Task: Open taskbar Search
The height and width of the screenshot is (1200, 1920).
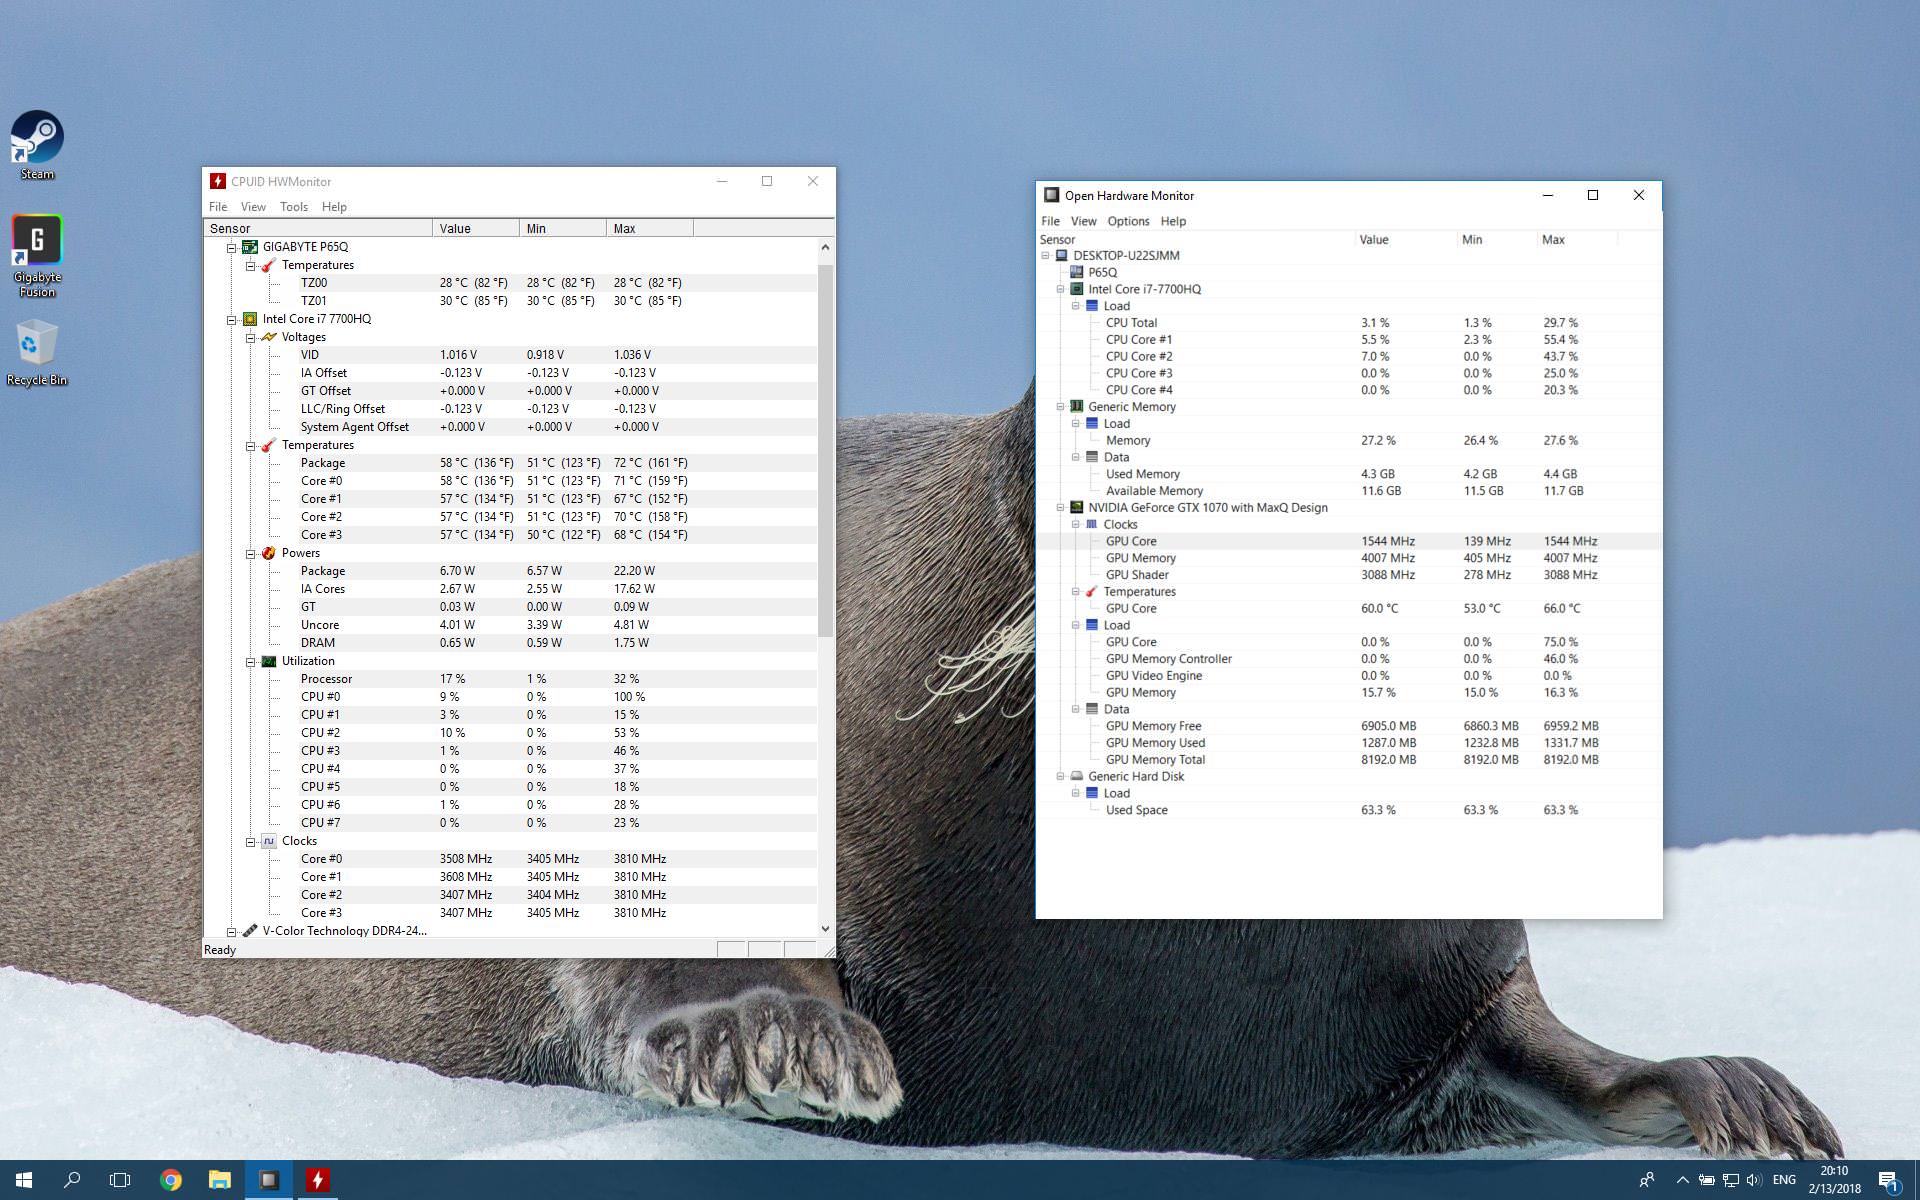Action: coord(72,1180)
